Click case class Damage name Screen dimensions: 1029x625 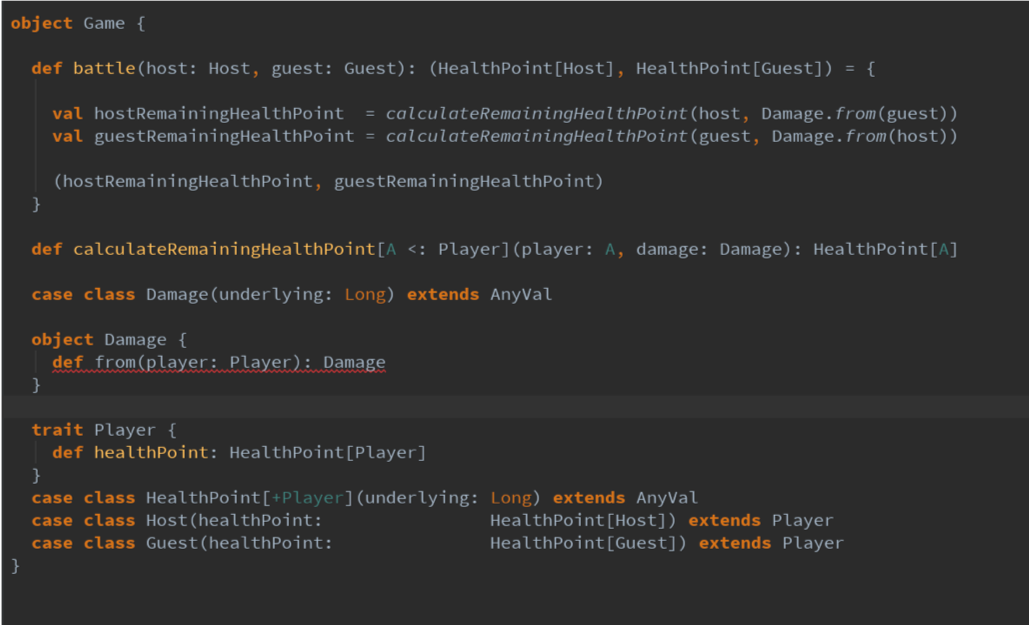177,295
